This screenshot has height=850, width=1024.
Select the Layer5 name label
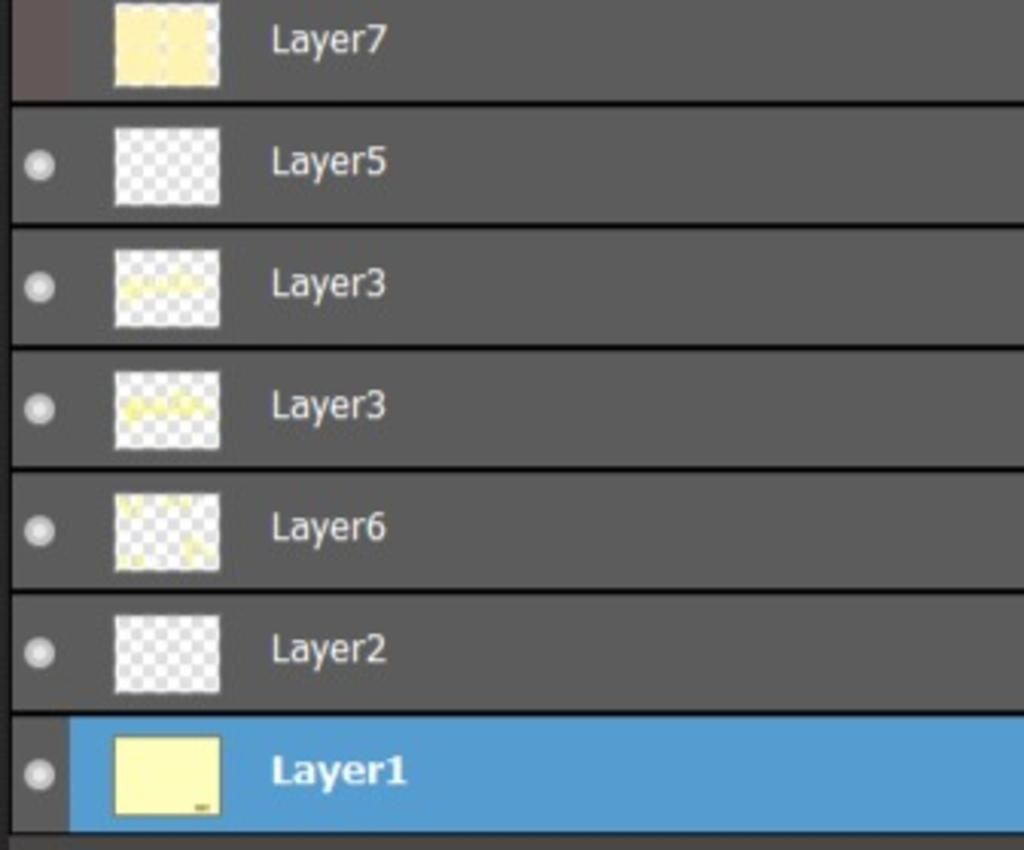[x=328, y=162]
